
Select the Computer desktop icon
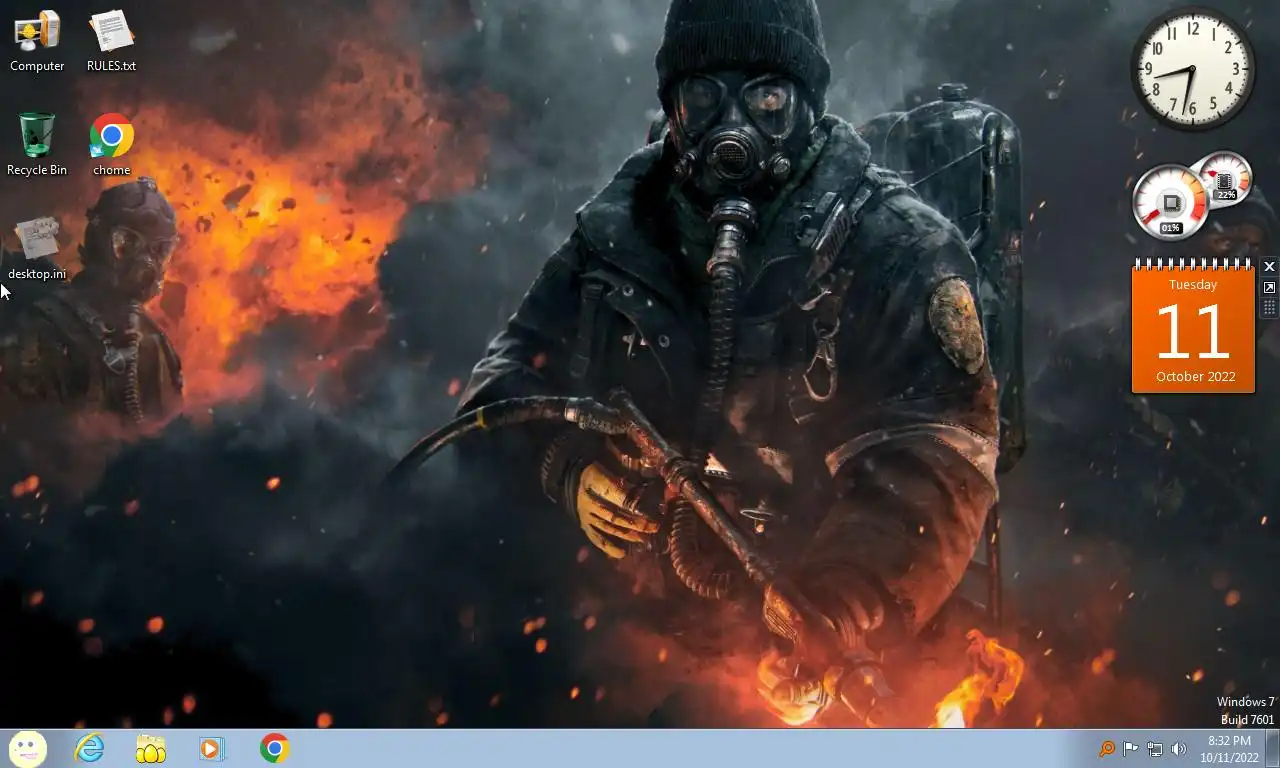click(x=37, y=42)
